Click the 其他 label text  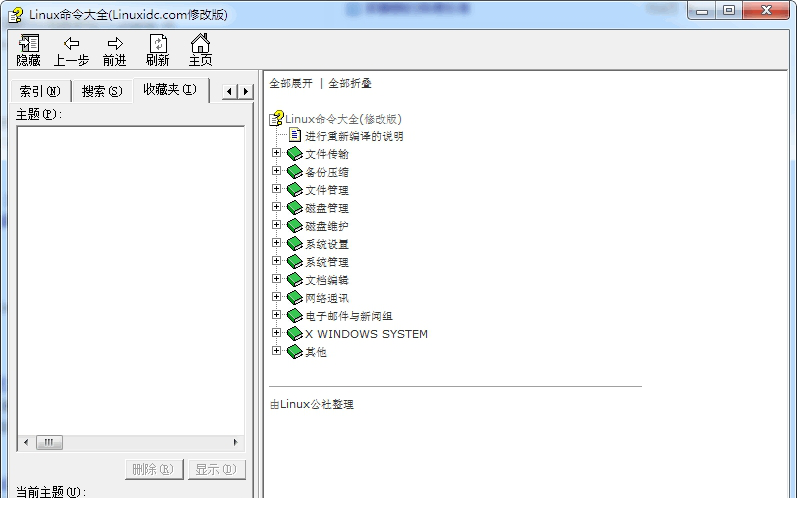(x=316, y=352)
